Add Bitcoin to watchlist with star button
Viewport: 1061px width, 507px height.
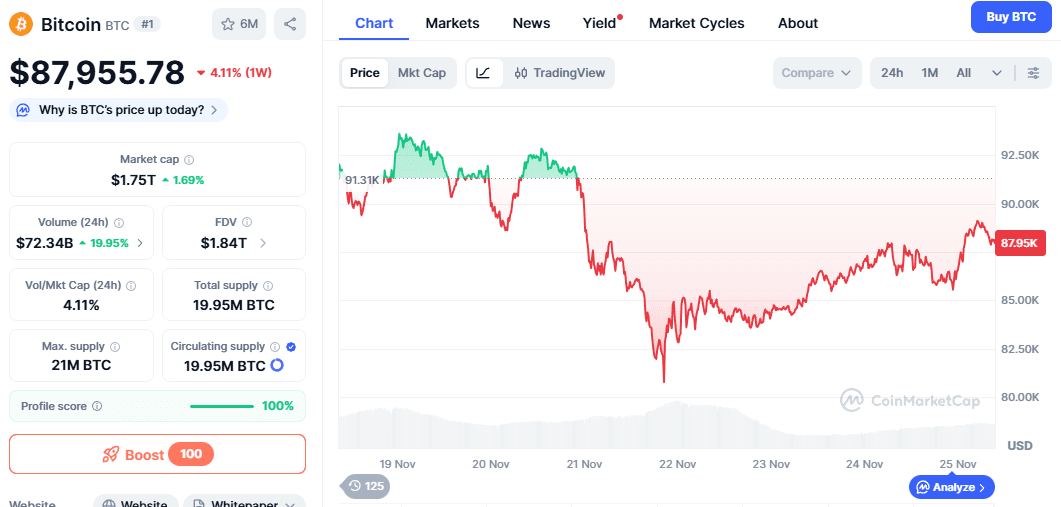tap(239, 24)
